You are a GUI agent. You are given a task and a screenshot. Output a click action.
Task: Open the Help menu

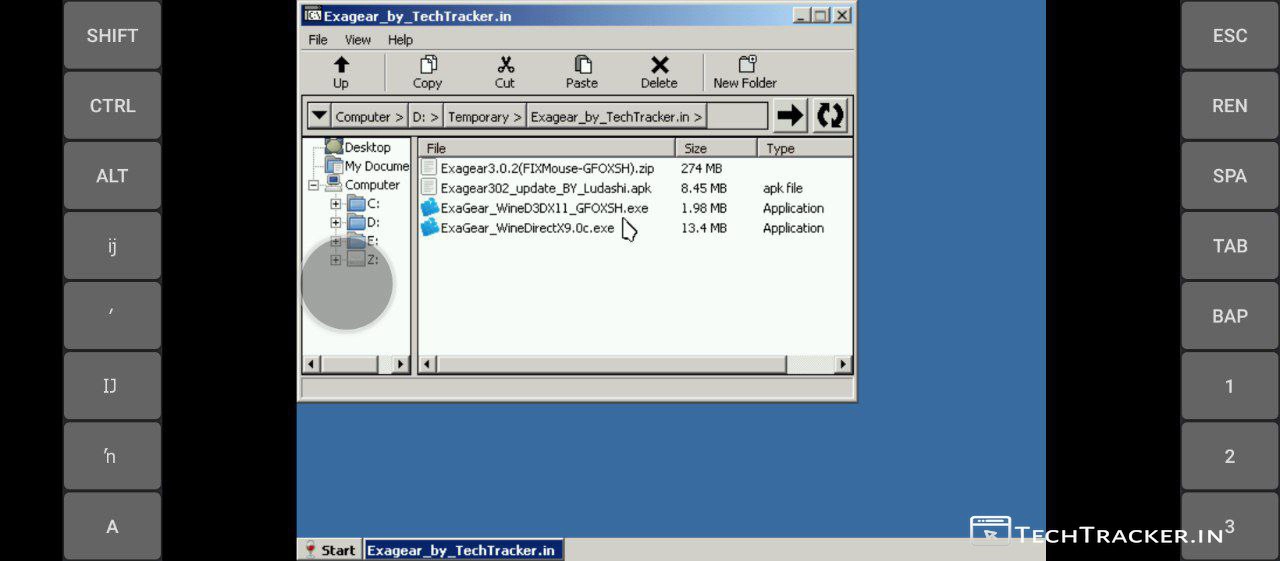[x=400, y=40]
